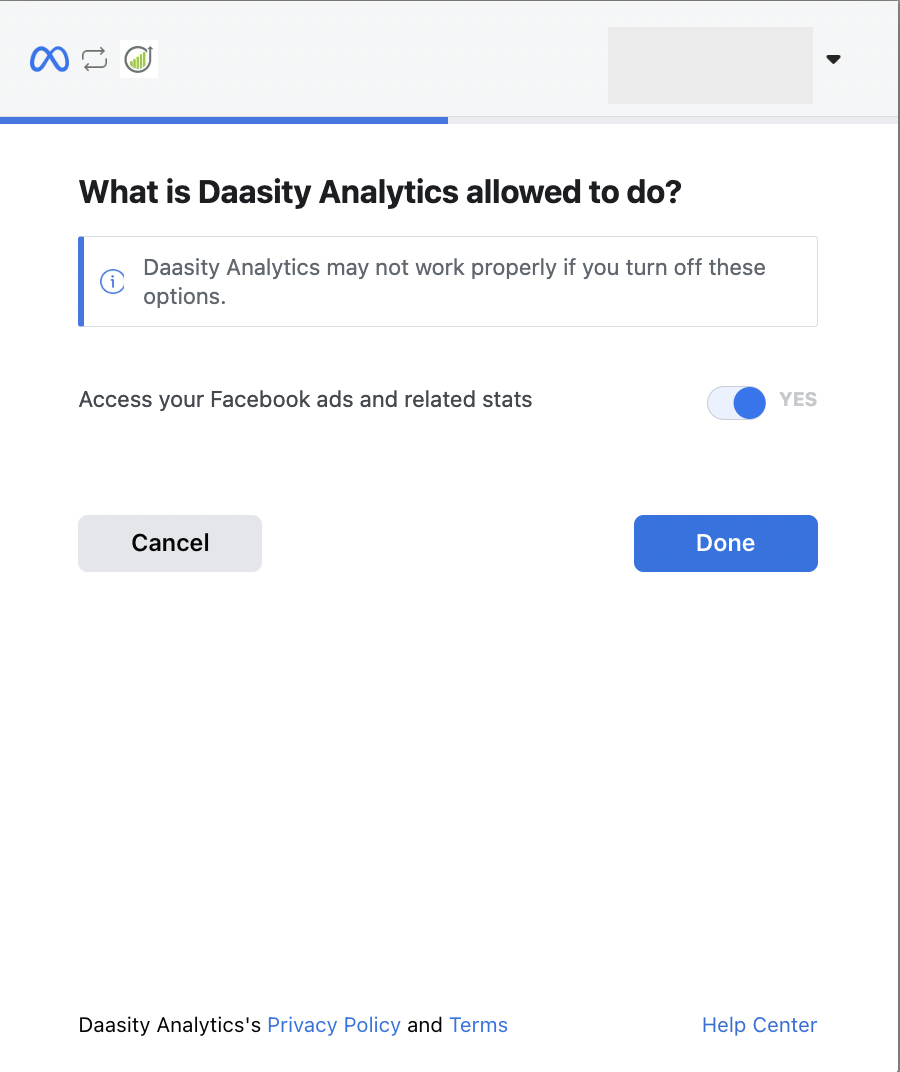Screen dimensions: 900x1072
Task: Click the grey account name box
Action: (x=710, y=65)
